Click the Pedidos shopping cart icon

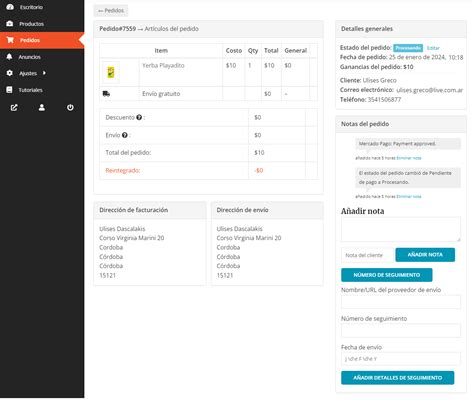point(10,40)
